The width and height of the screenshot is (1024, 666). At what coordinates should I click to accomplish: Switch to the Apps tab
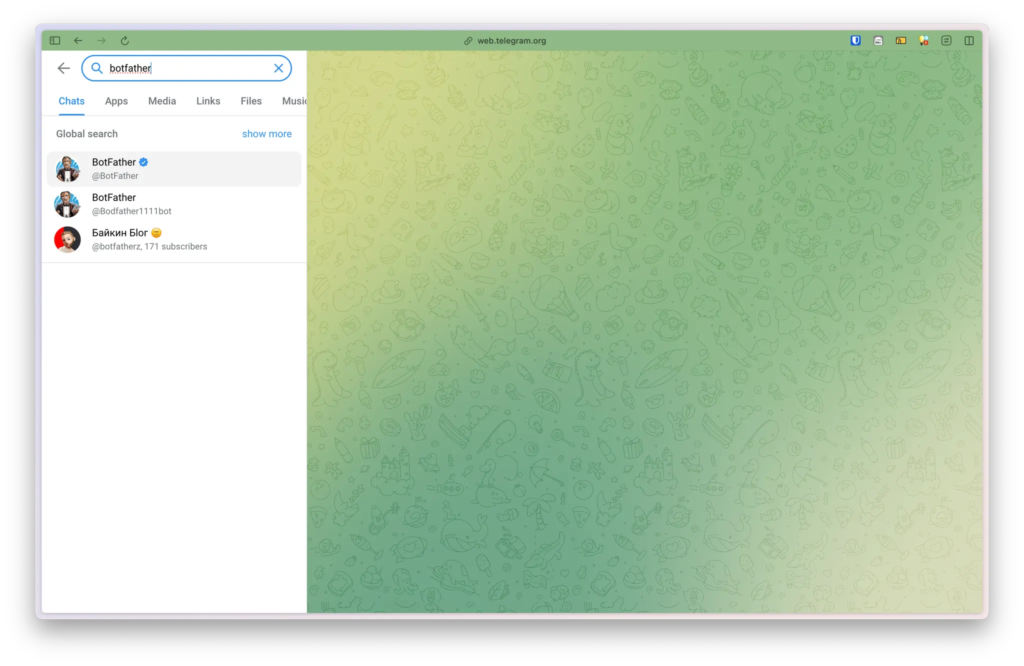pos(116,101)
